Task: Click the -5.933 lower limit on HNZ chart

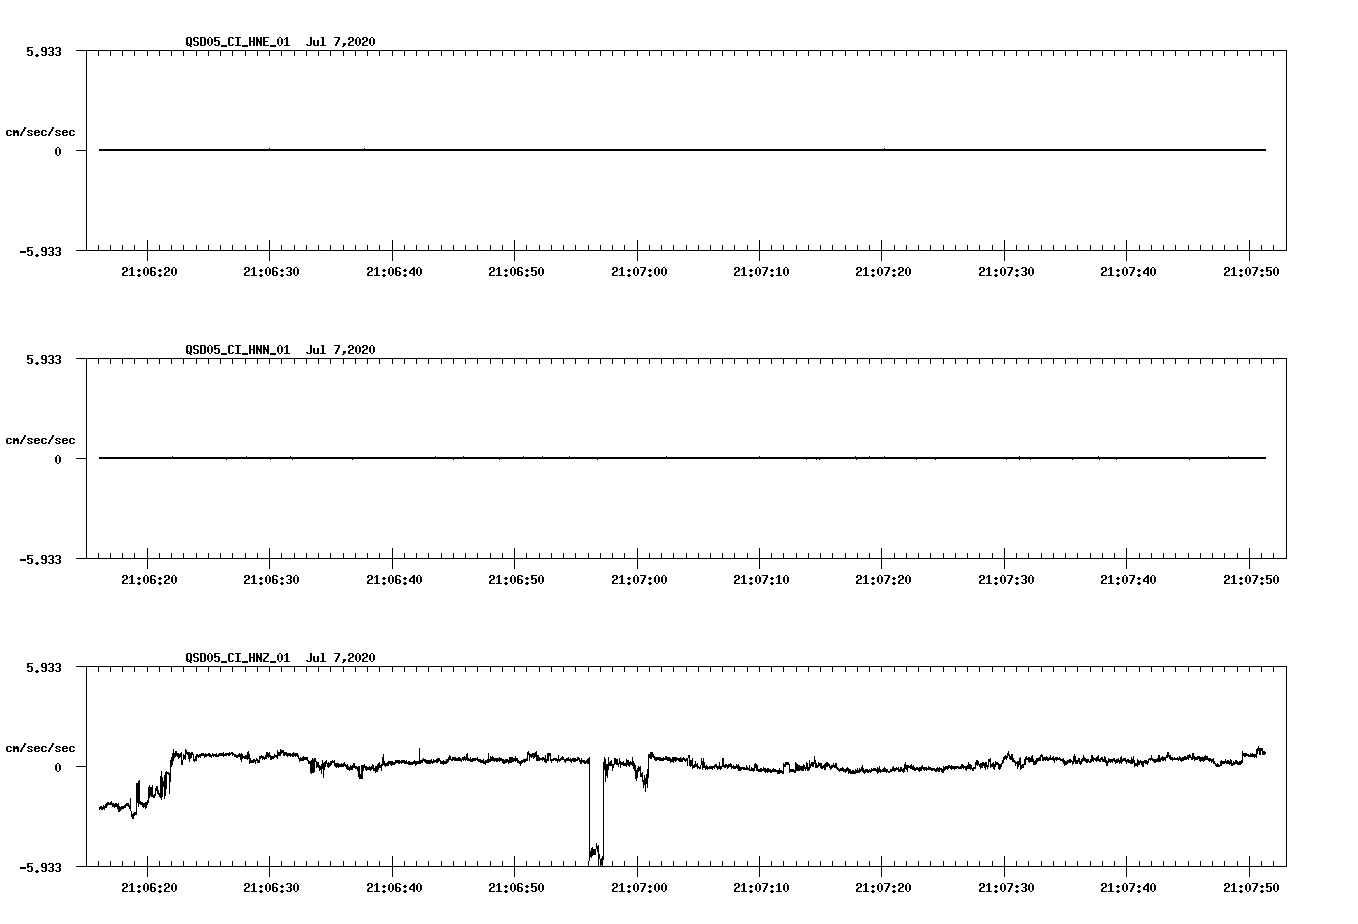Action: point(40,867)
